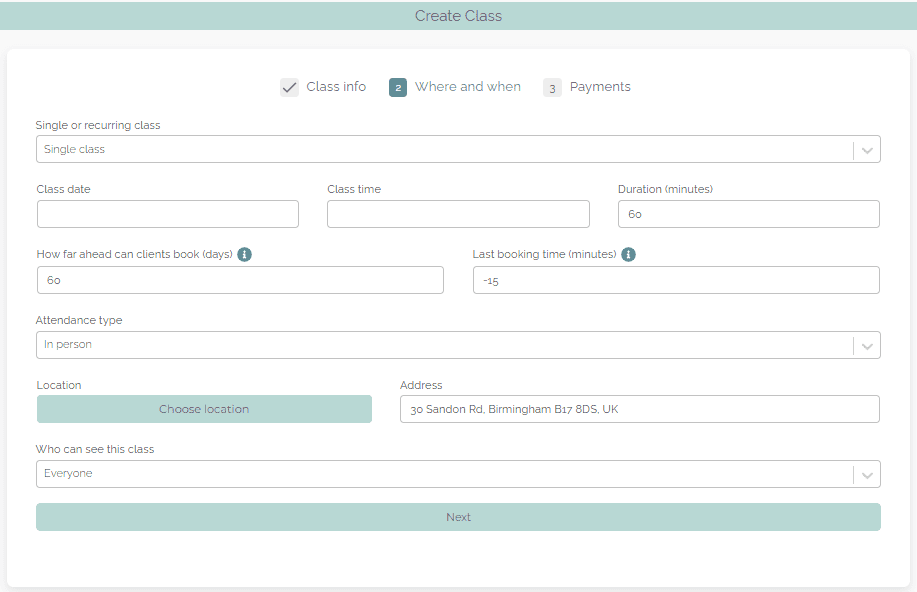
Task: Select the Duration minutes input box
Action: pyautogui.click(x=748, y=214)
